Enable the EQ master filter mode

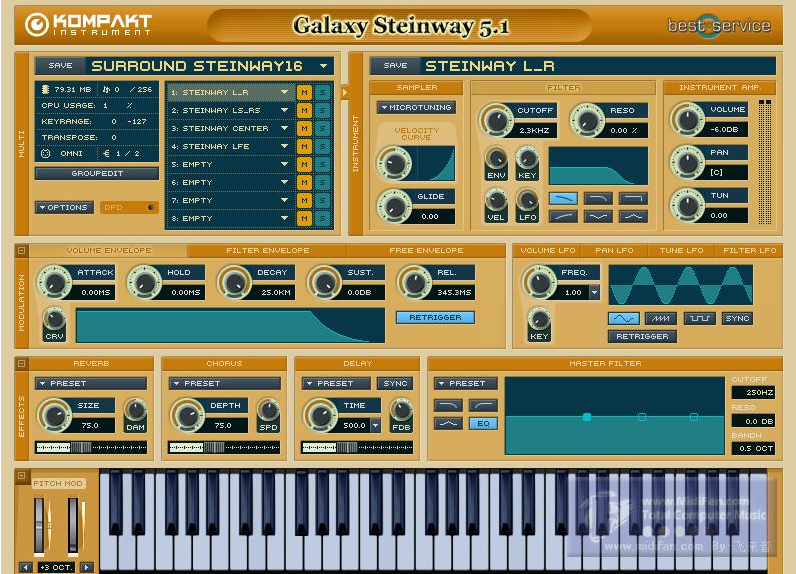[483, 423]
